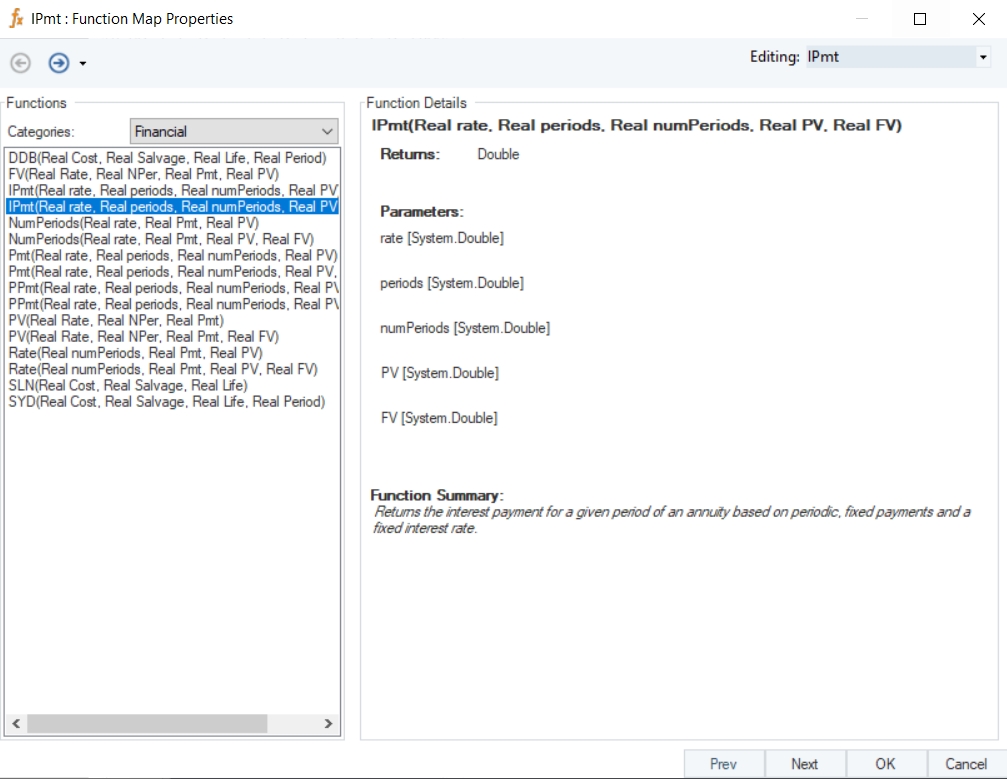Confirm with the OK button
The width and height of the screenshot is (1007, 779).
click(885, 764)
